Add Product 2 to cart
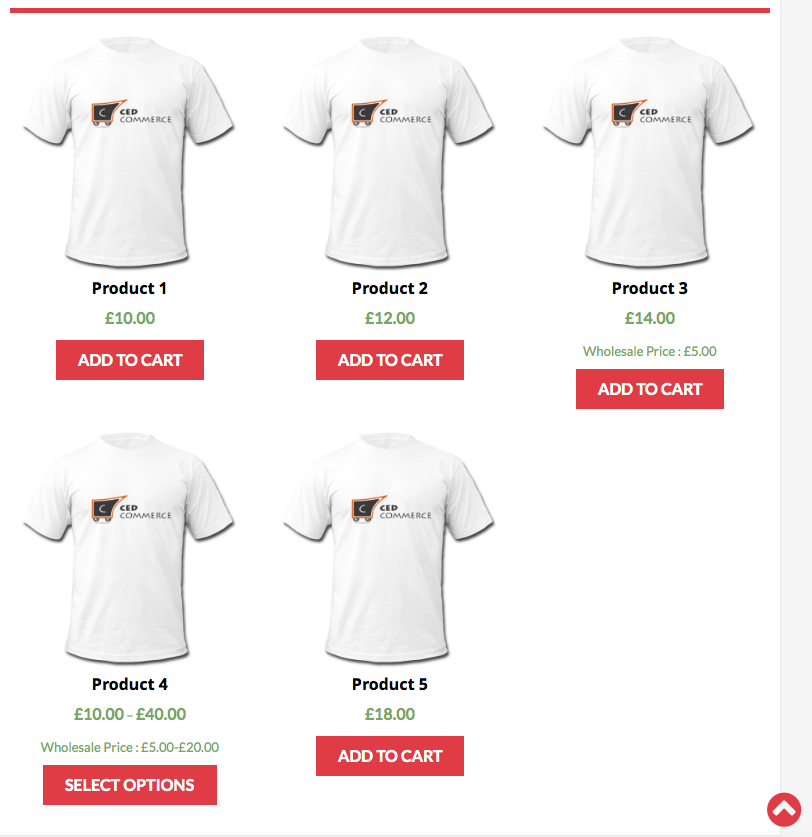Image resolution: width=812 pixels, height=837 pixels. pyautogui.click(x=390, y=360)
